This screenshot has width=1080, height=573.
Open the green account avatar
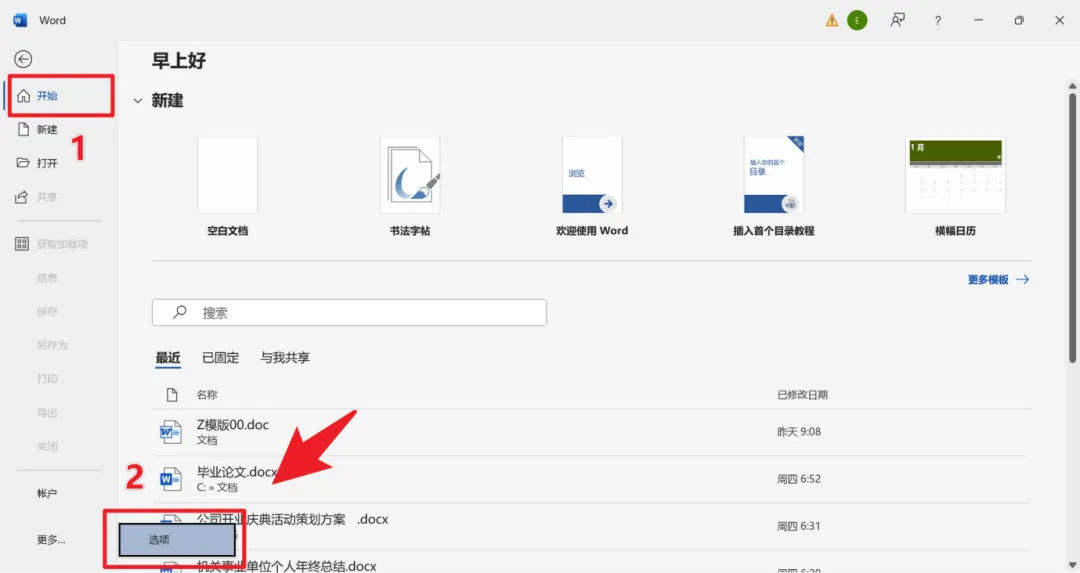[857, 21]
